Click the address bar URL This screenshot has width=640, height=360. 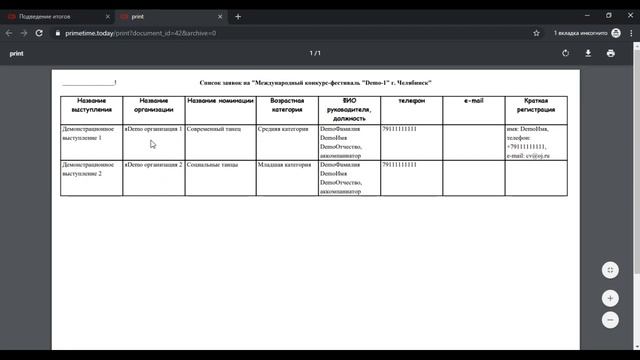140,33
